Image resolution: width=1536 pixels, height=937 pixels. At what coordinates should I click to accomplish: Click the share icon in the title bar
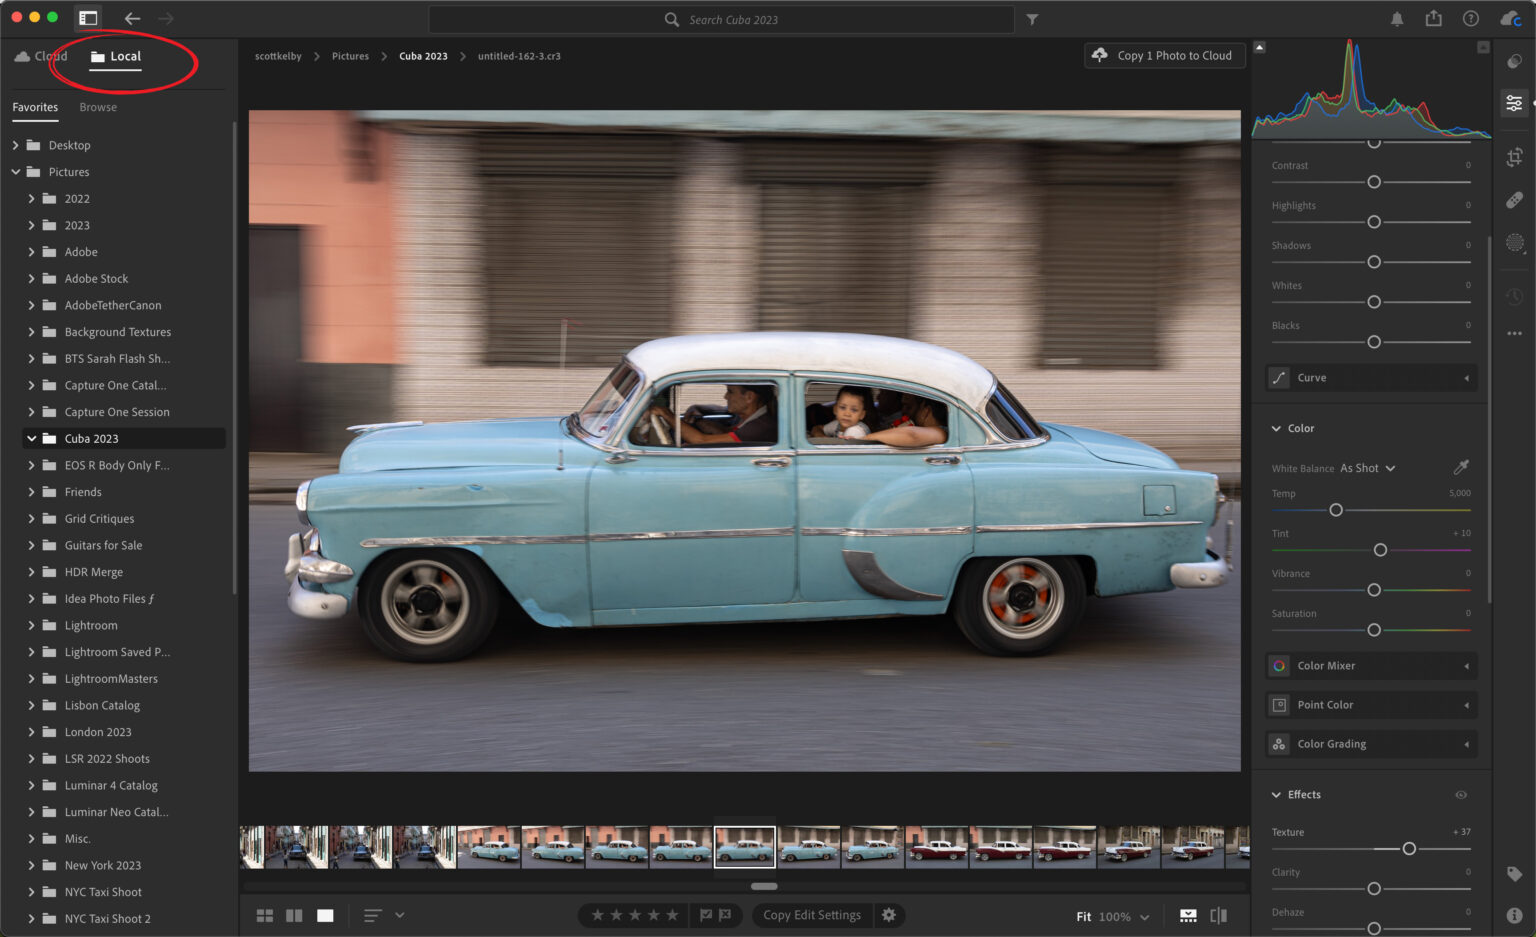click(1433, 17)
